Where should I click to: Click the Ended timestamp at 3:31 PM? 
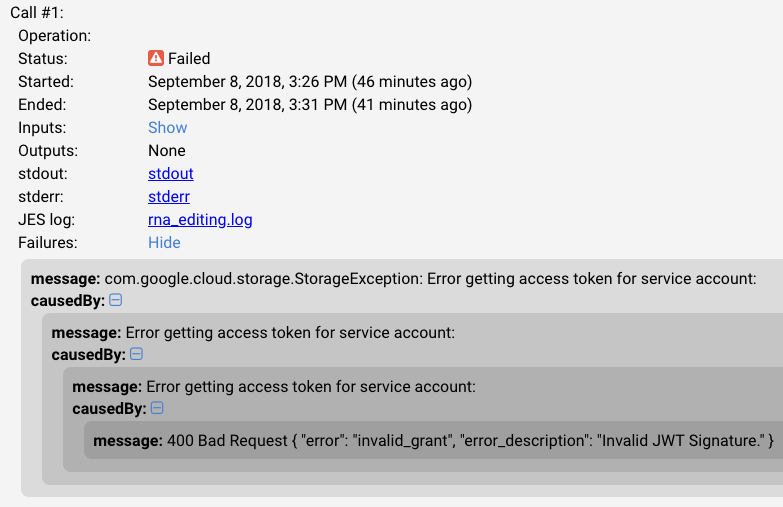click(x=309, y=104)
